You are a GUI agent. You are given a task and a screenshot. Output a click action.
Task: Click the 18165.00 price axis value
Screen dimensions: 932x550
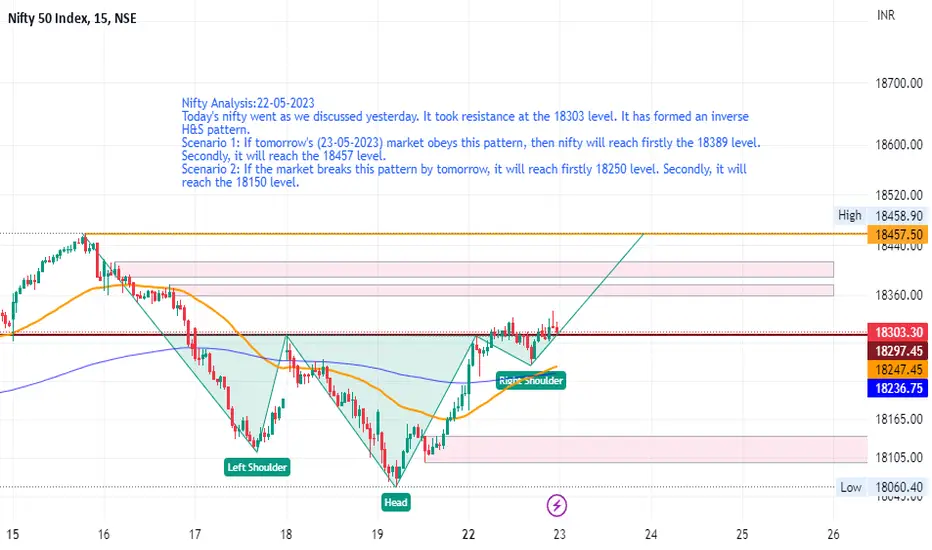tap(899, 419)
